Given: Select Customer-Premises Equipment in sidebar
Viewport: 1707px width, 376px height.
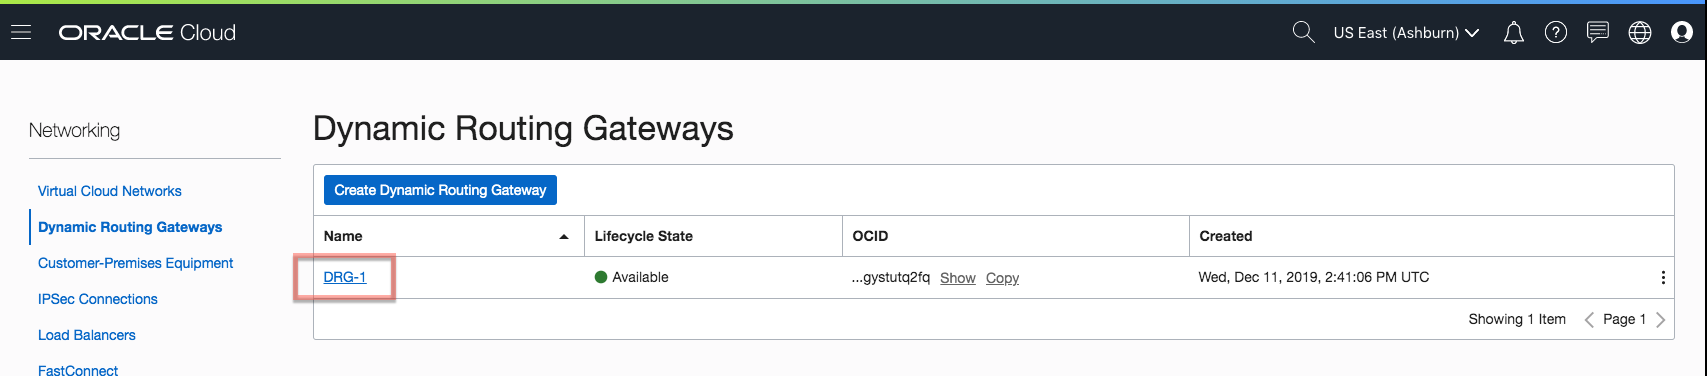Looking at the screenshot, I should point(136,263).
